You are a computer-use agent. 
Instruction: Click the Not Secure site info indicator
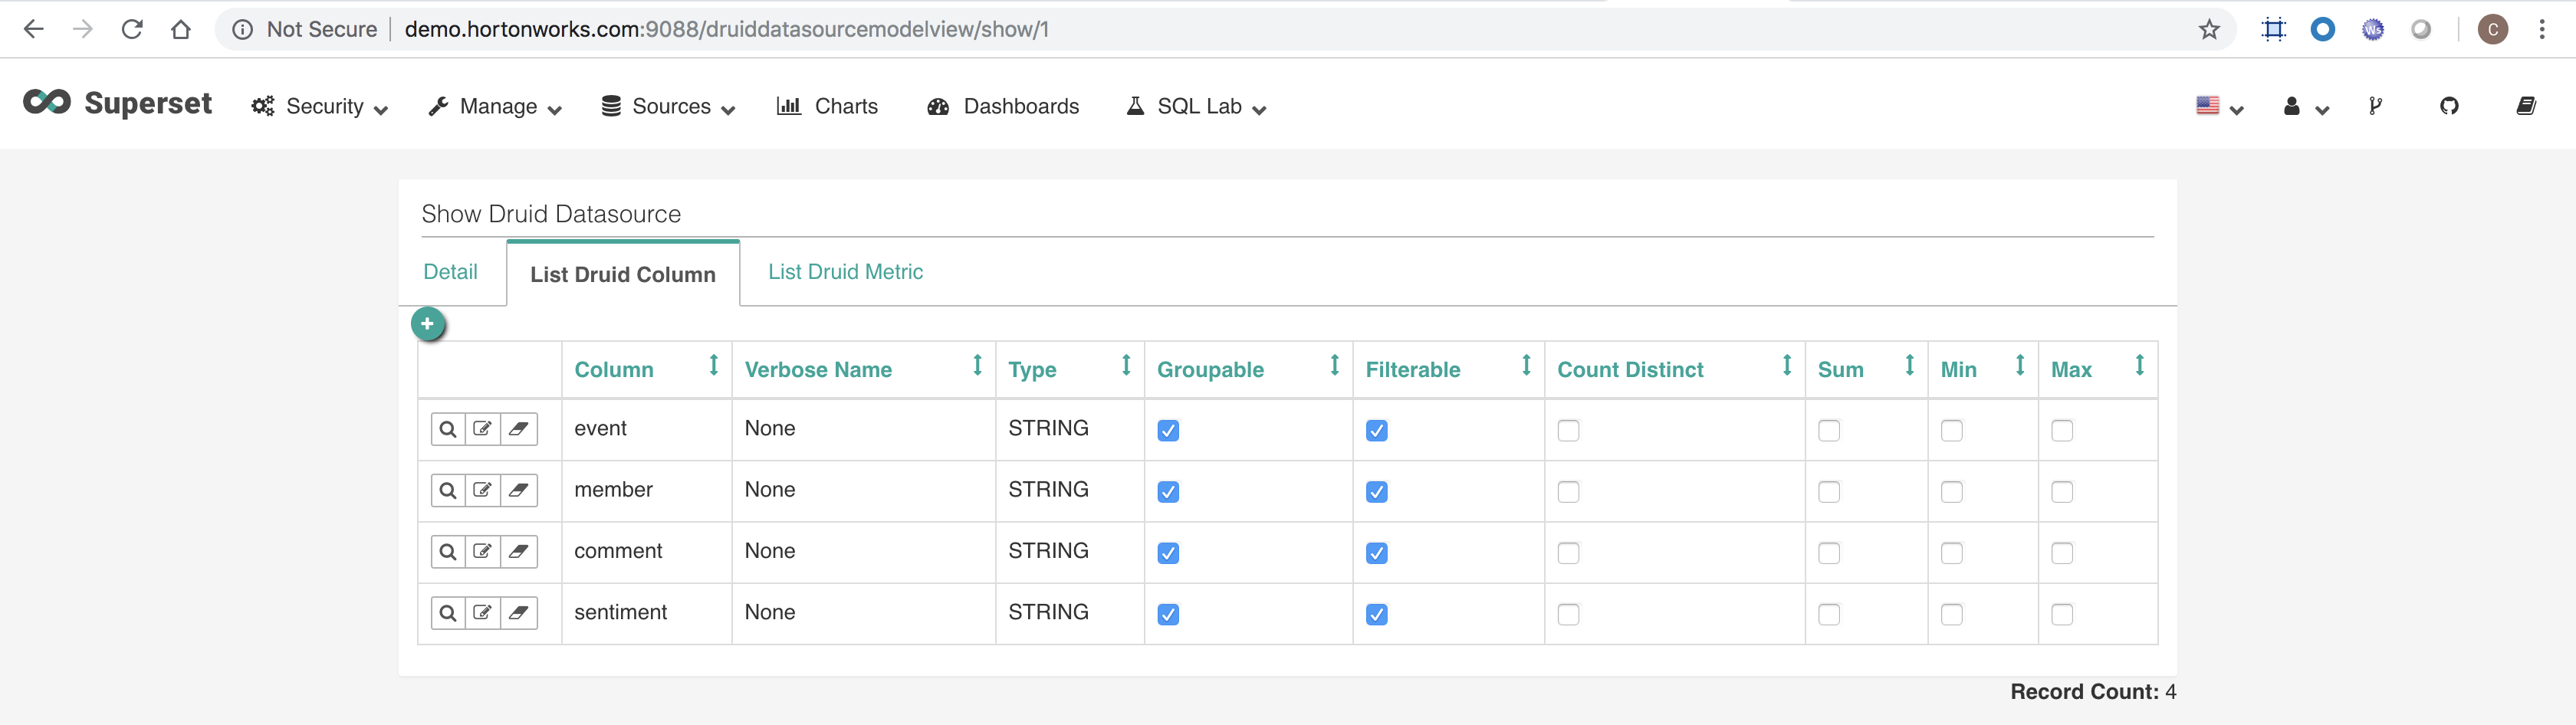coord(304,30)
